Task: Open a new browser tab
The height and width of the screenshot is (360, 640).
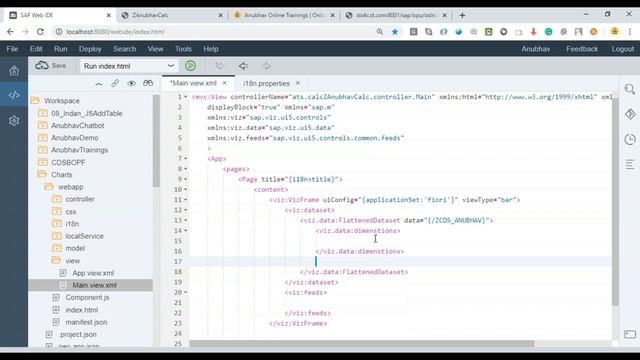Action: [462, 15]
